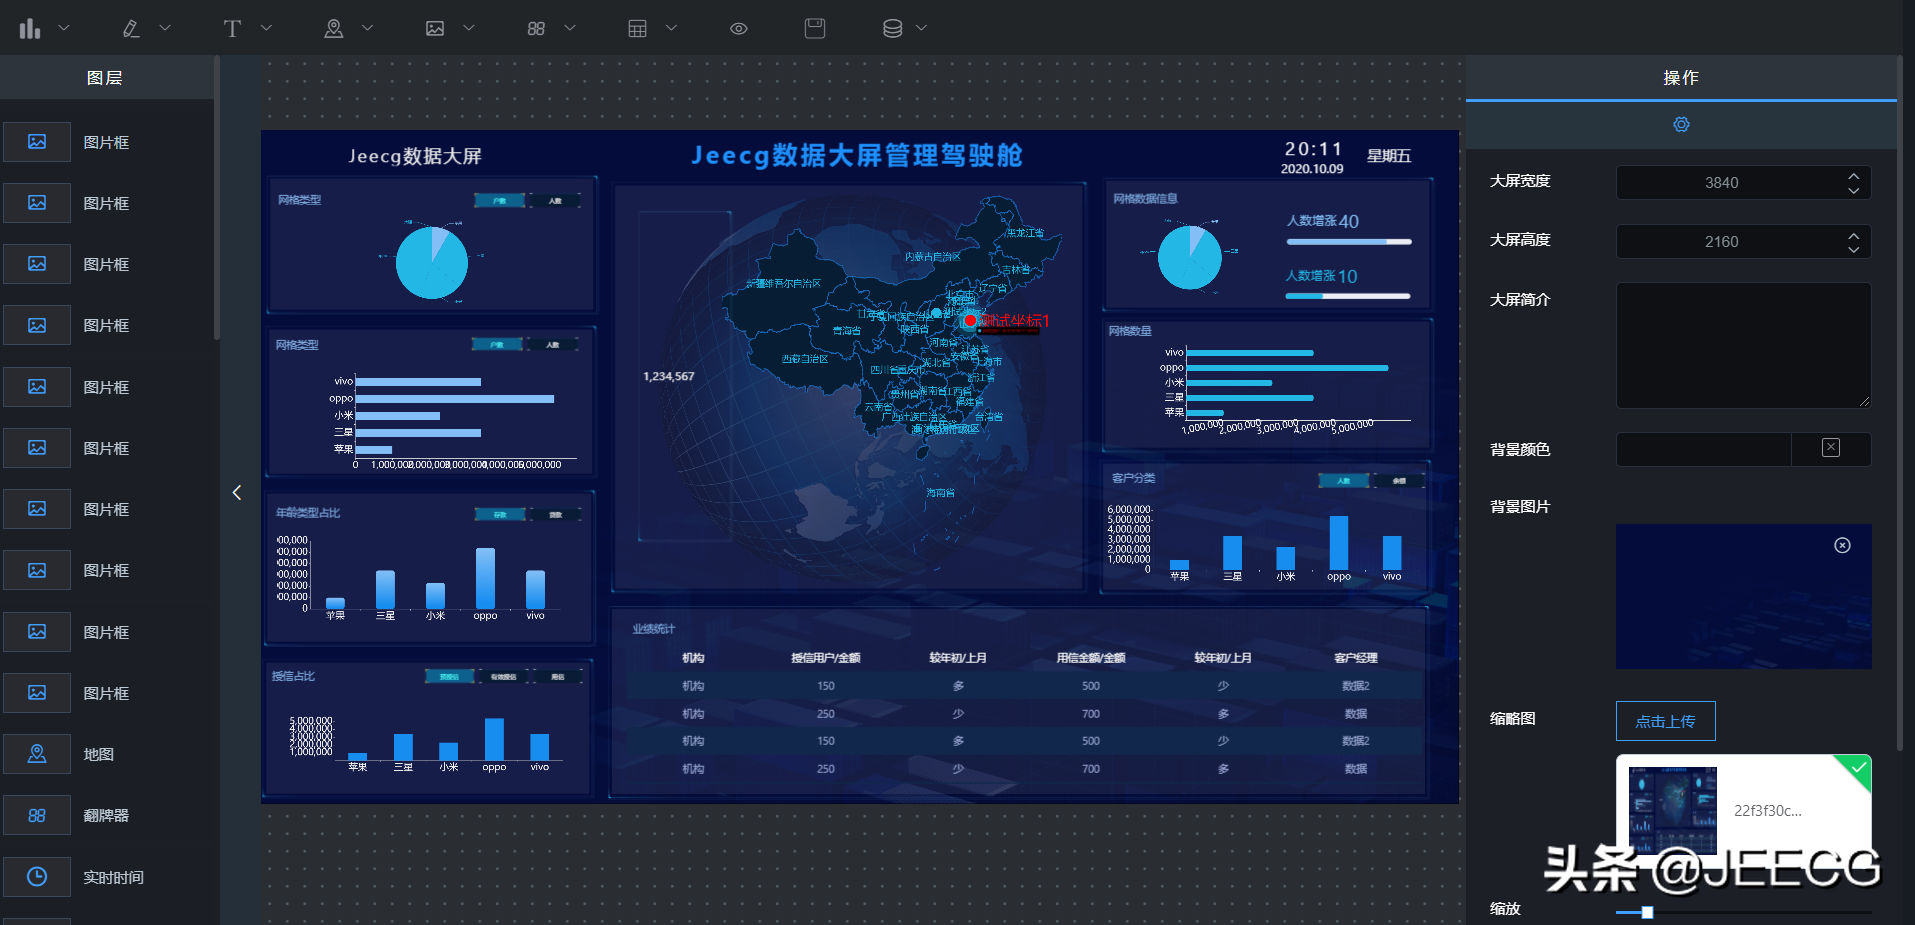Toggle preview with the eye icon
This screenshot has width=1915, height=925.
(x=739, y=29)
